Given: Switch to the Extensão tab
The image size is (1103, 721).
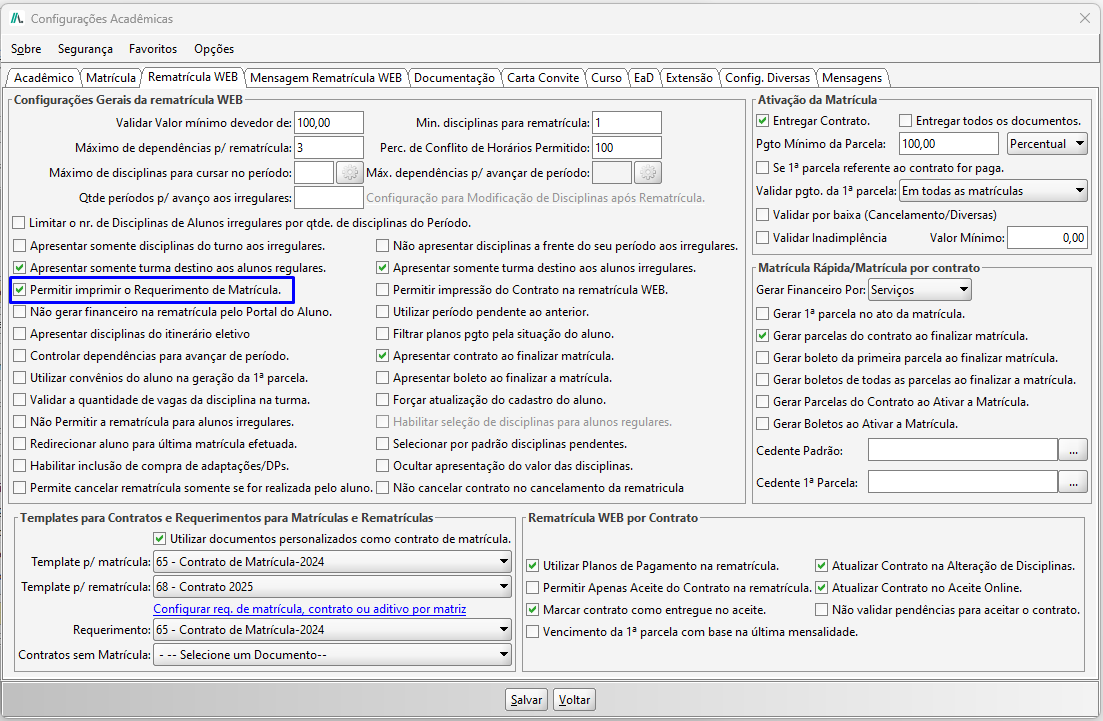Looking at the screenshot, I should (x=689, y=77).
